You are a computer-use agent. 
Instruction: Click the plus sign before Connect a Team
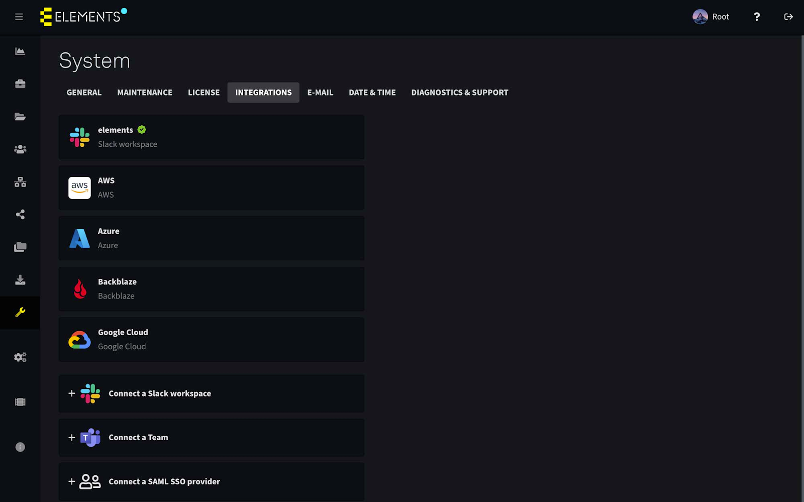72,437
